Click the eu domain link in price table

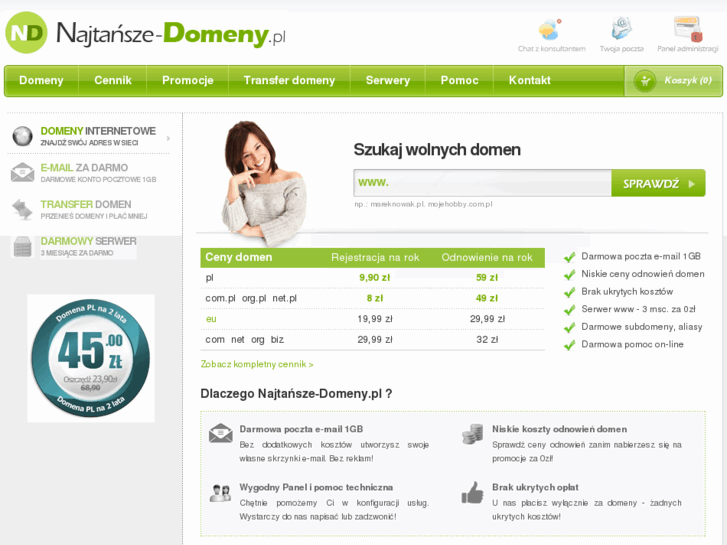211,319
